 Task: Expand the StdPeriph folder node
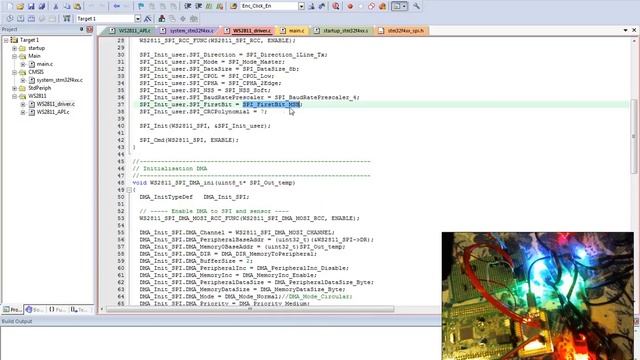(x=15, y=88)
